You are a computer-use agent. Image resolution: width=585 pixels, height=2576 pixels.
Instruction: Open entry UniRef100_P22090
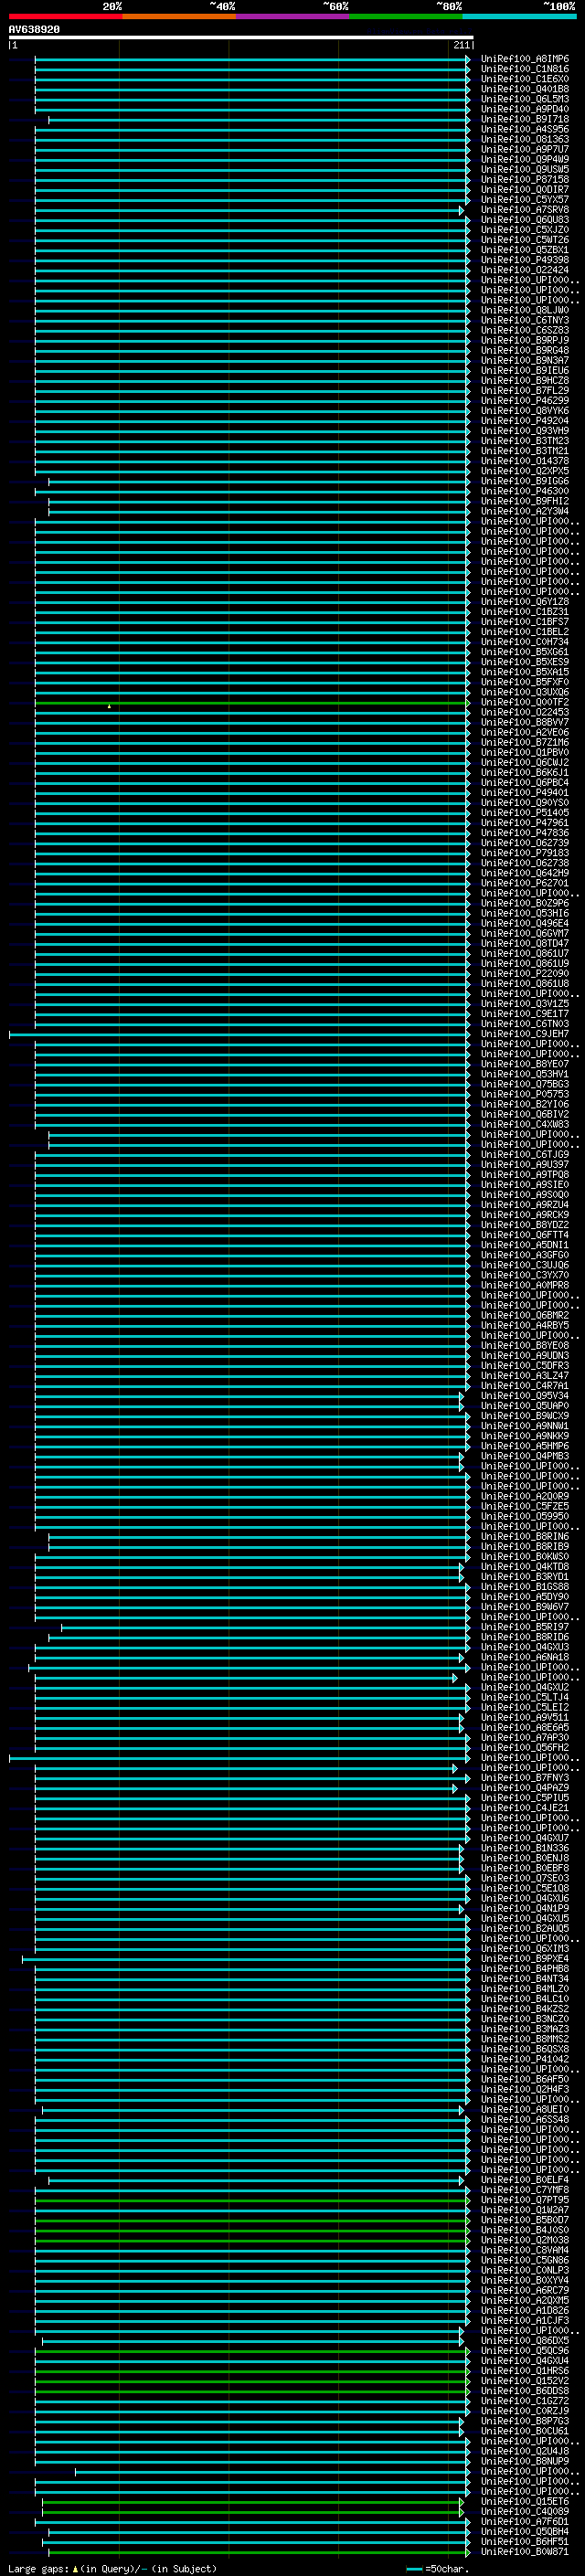(x=525, y=974)
